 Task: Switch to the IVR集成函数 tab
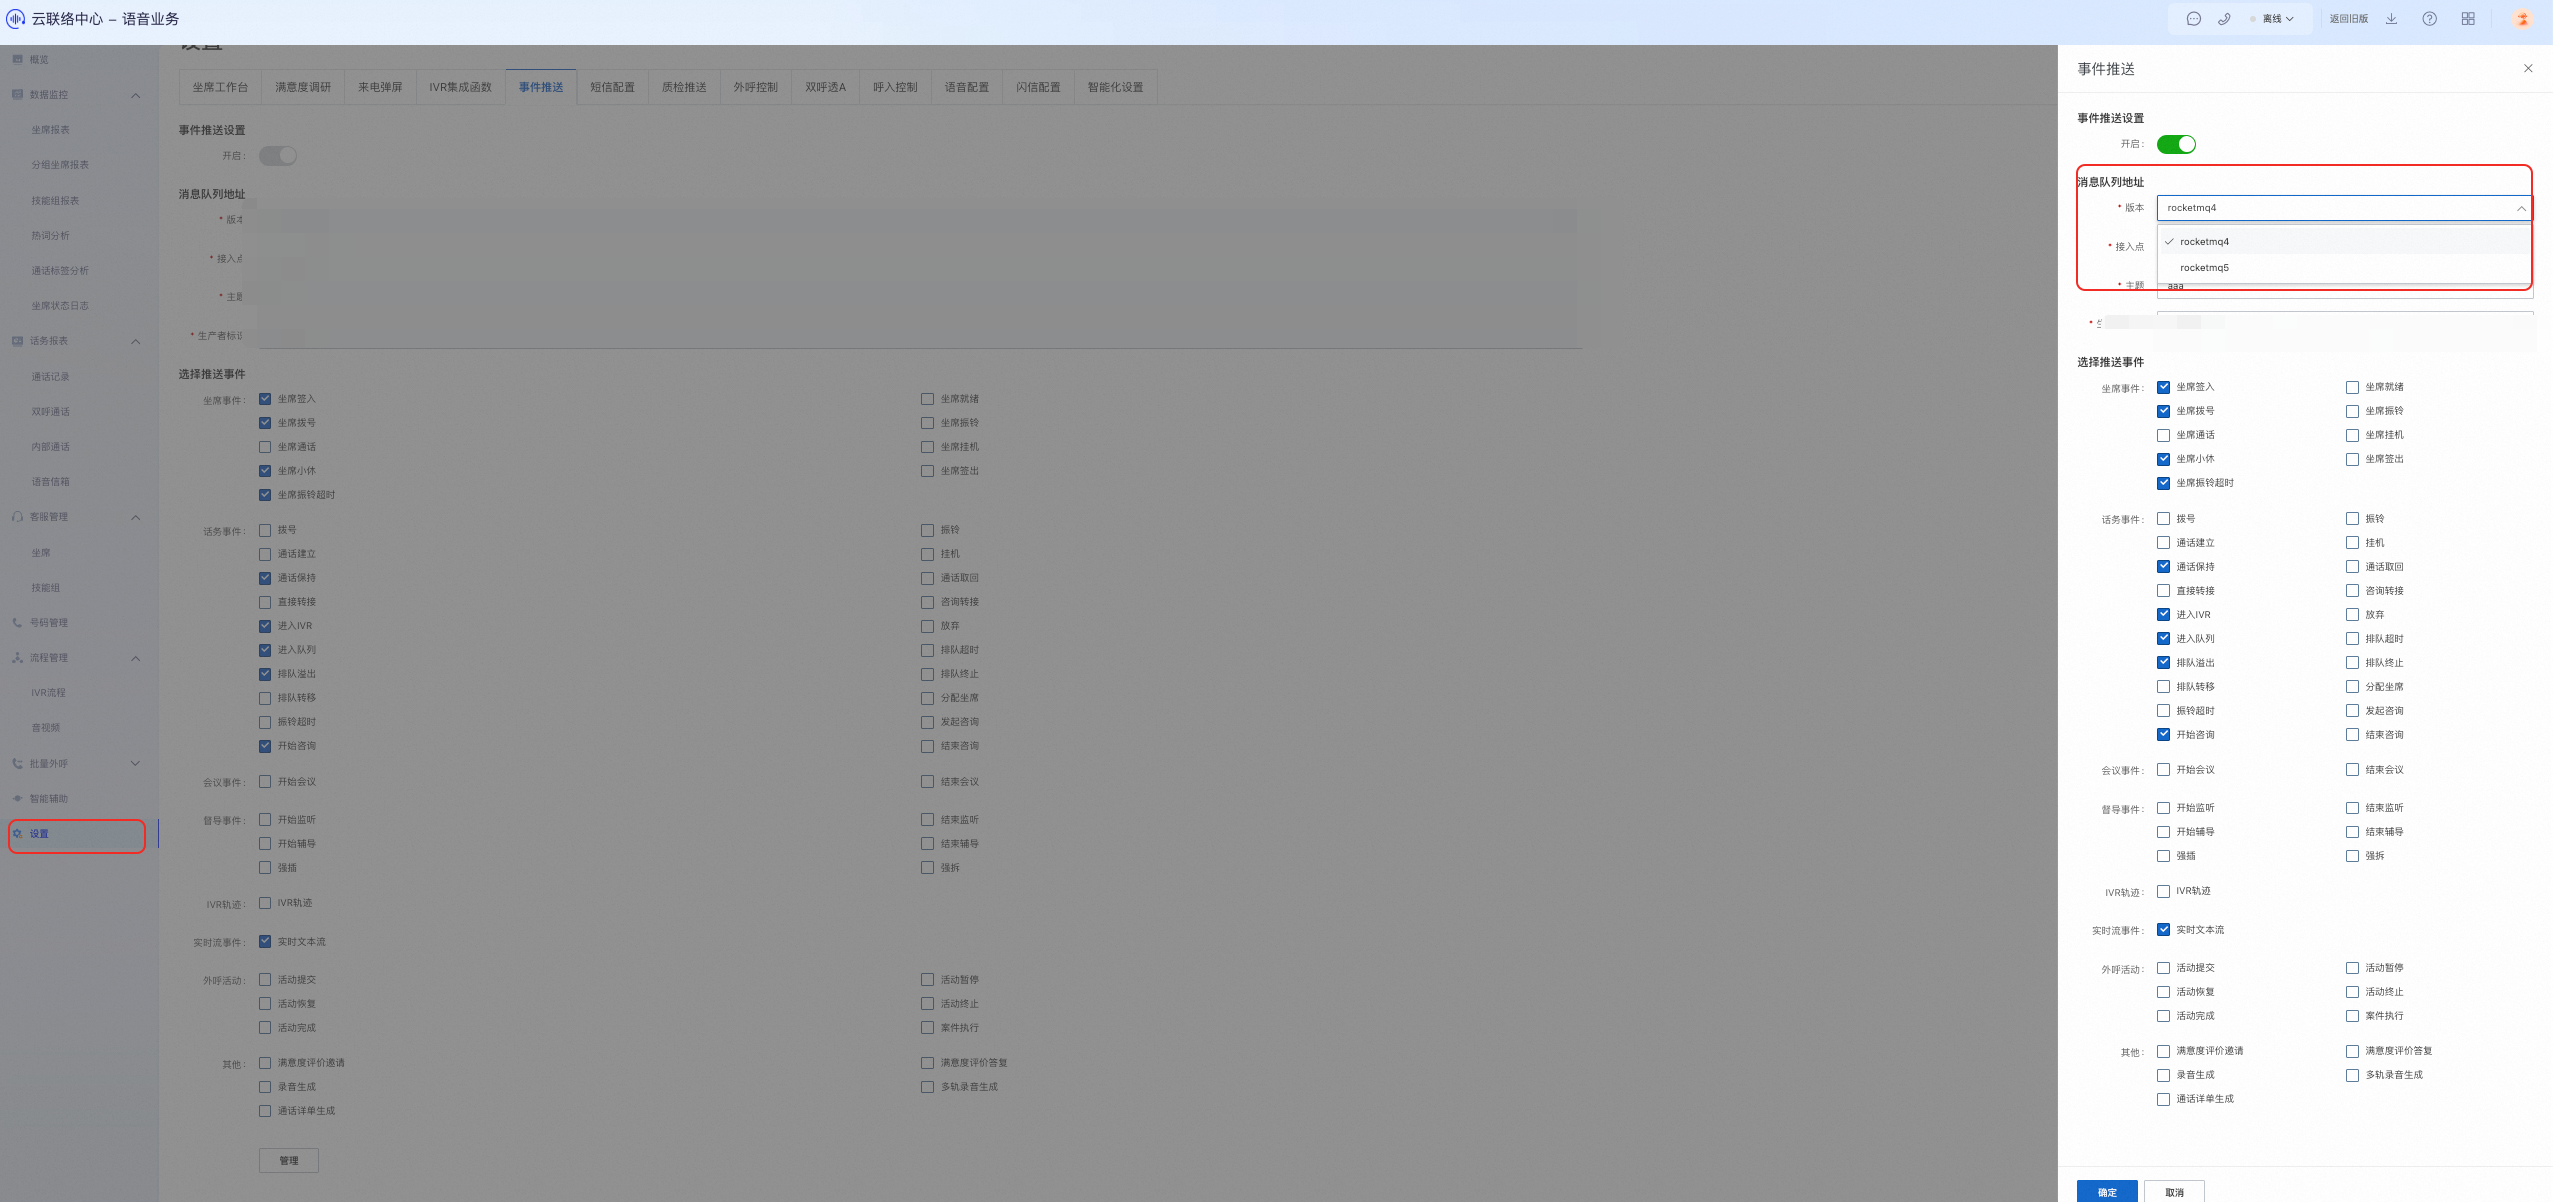[461, 87]
